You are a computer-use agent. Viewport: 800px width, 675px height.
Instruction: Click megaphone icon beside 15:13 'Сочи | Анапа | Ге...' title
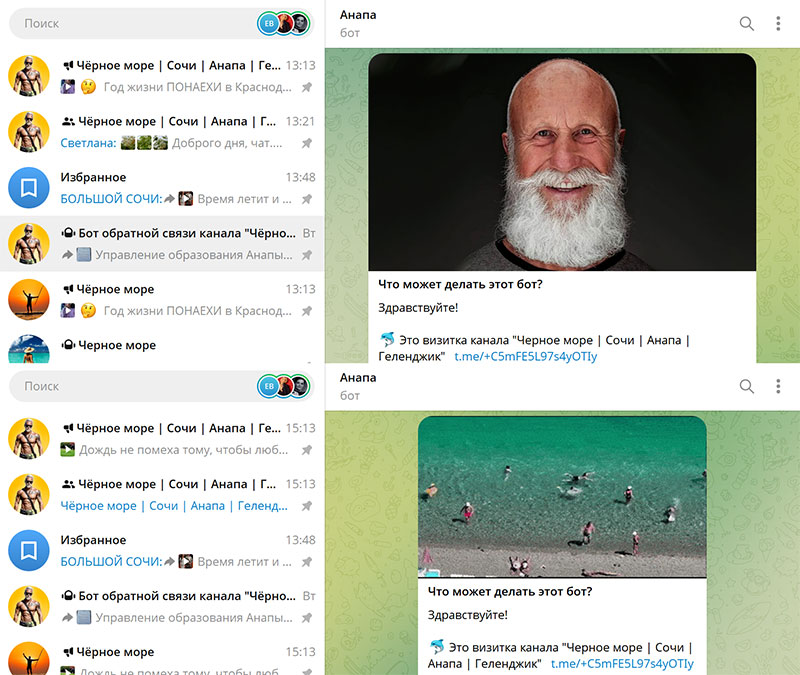pos(68,428)
